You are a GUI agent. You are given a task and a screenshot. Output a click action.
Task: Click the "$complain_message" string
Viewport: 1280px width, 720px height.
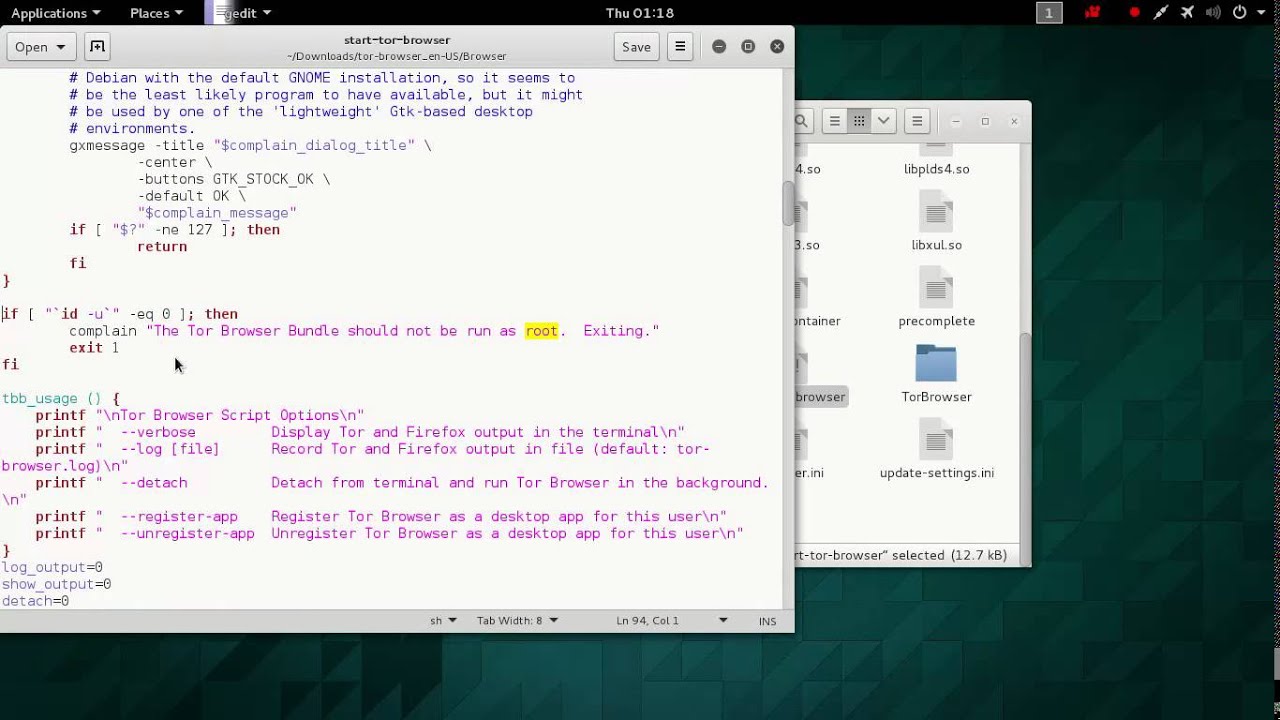pos(217,213)
